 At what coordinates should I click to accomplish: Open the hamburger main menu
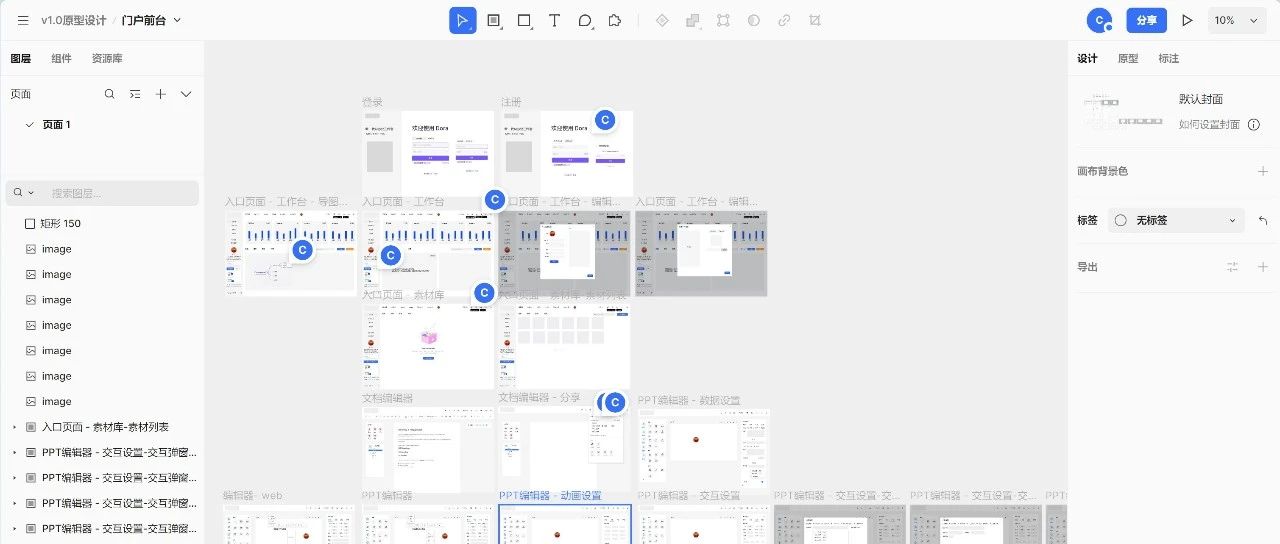pyautogui.click(x=23, y=20)
